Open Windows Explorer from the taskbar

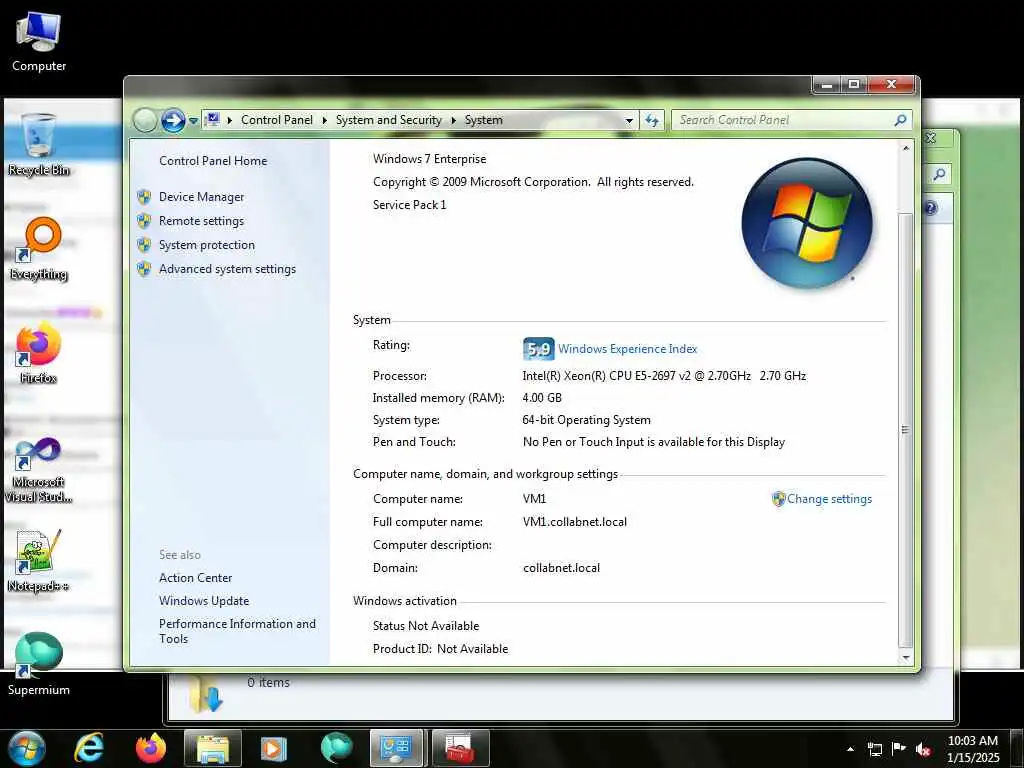click(x=213, y=748)
